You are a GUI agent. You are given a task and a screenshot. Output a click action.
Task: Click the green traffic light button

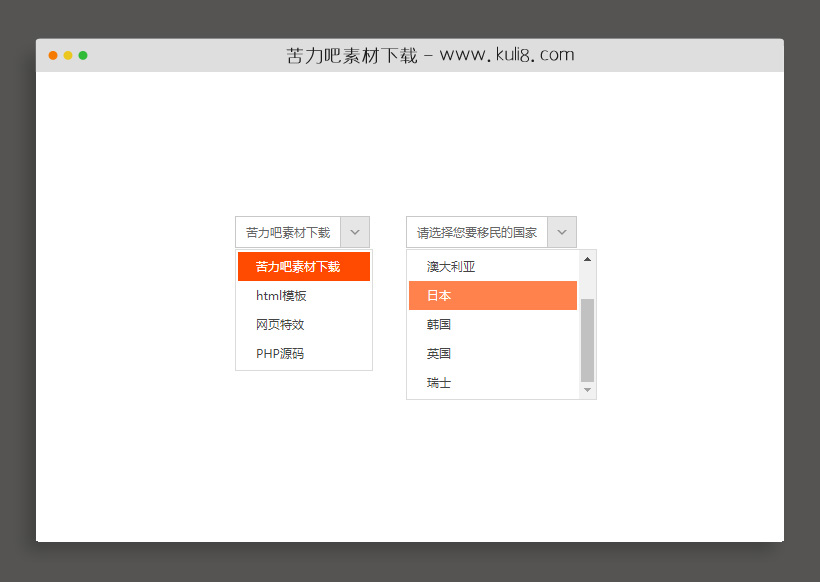pyautogui.click(x=84, y=56)
